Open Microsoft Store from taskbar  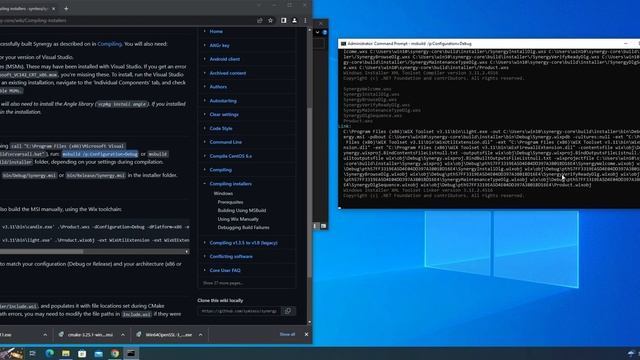click(82, 353)
